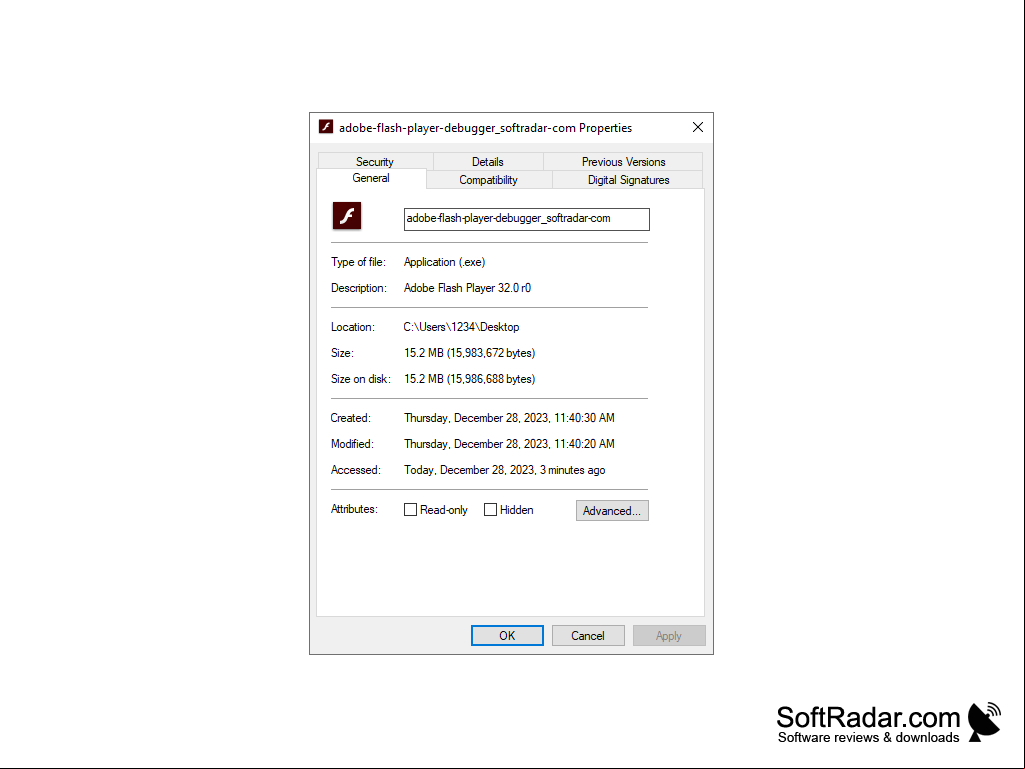This screenshot has width=1025, height=769.
Task: Click the greyed-out Apply button
Action: coord(669,636)
